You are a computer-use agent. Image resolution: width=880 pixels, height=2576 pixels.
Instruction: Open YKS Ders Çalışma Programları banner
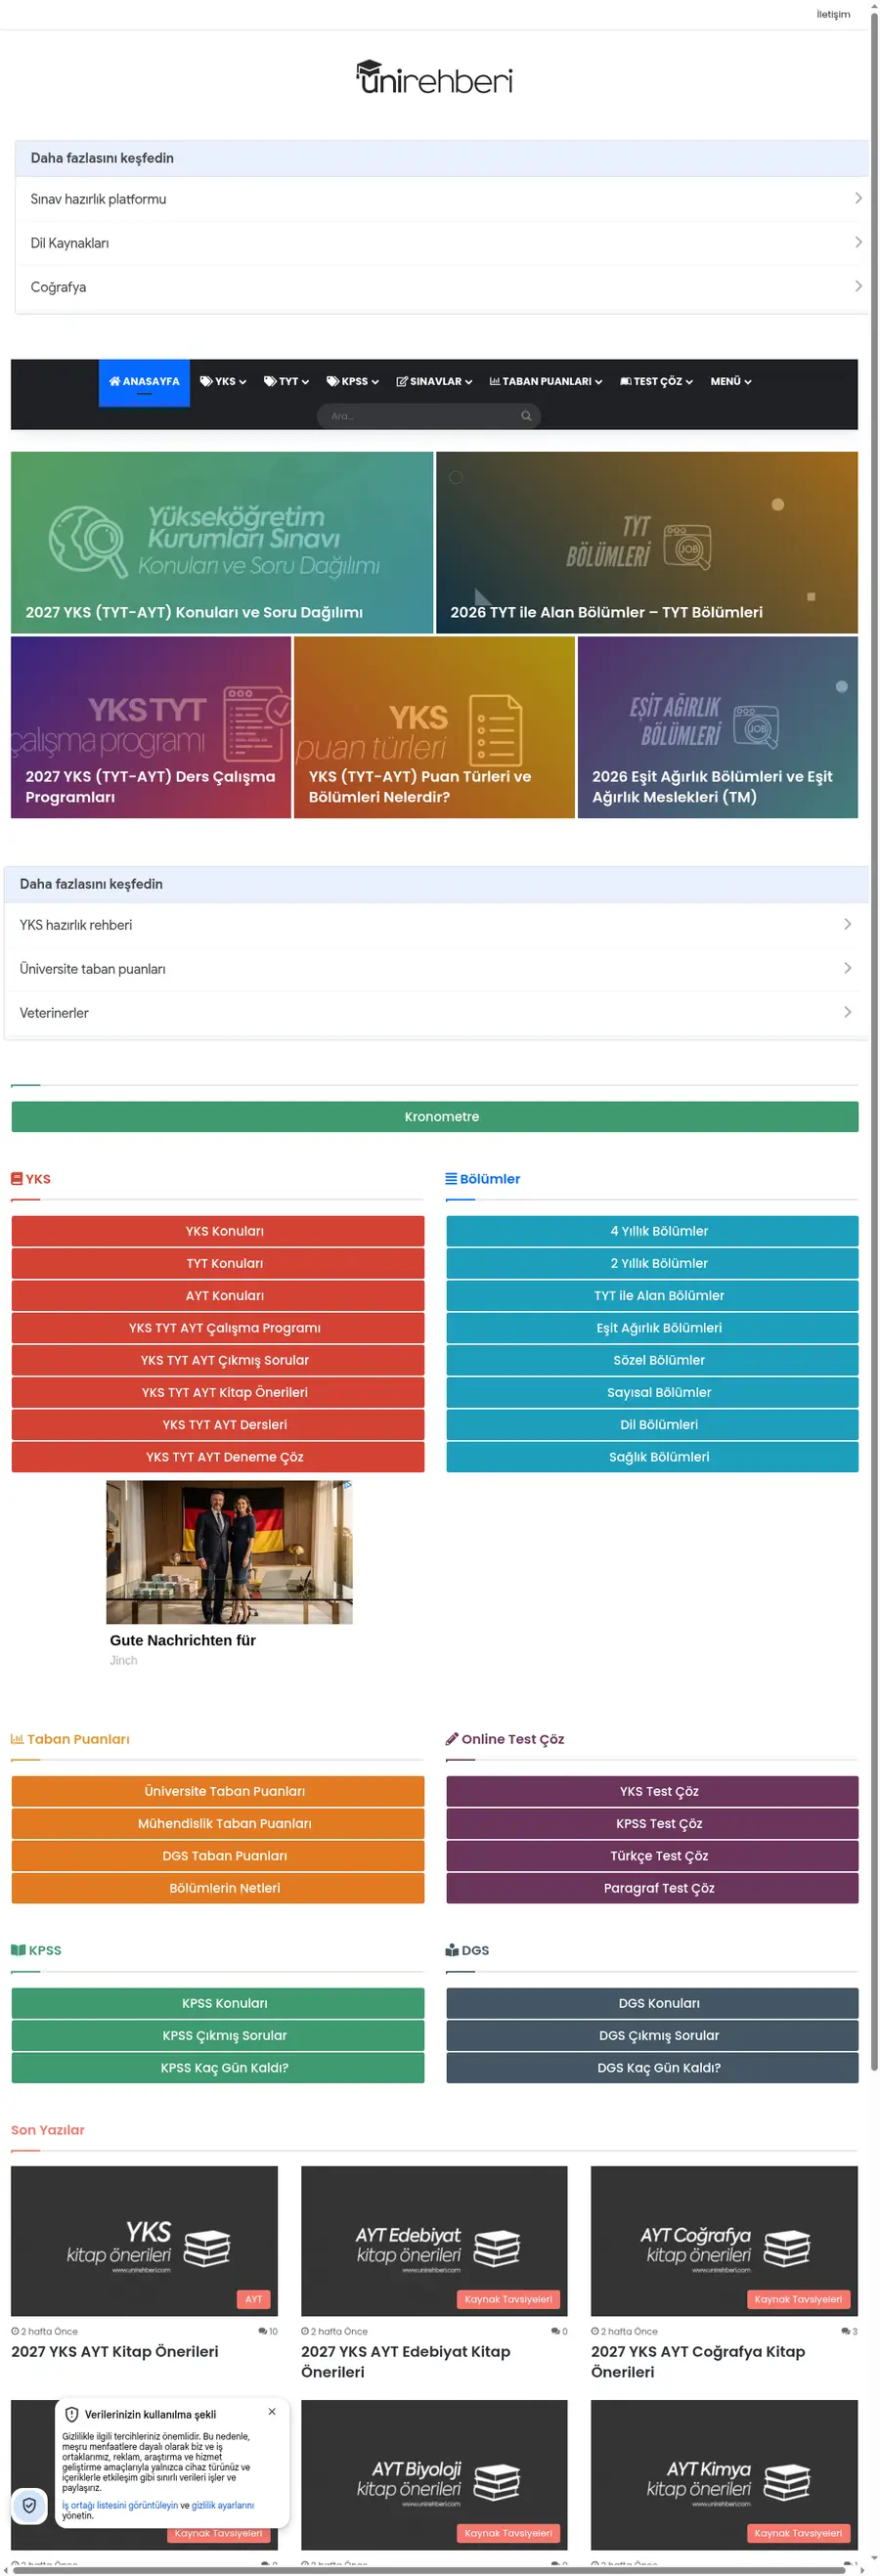(x=151, y=727)
